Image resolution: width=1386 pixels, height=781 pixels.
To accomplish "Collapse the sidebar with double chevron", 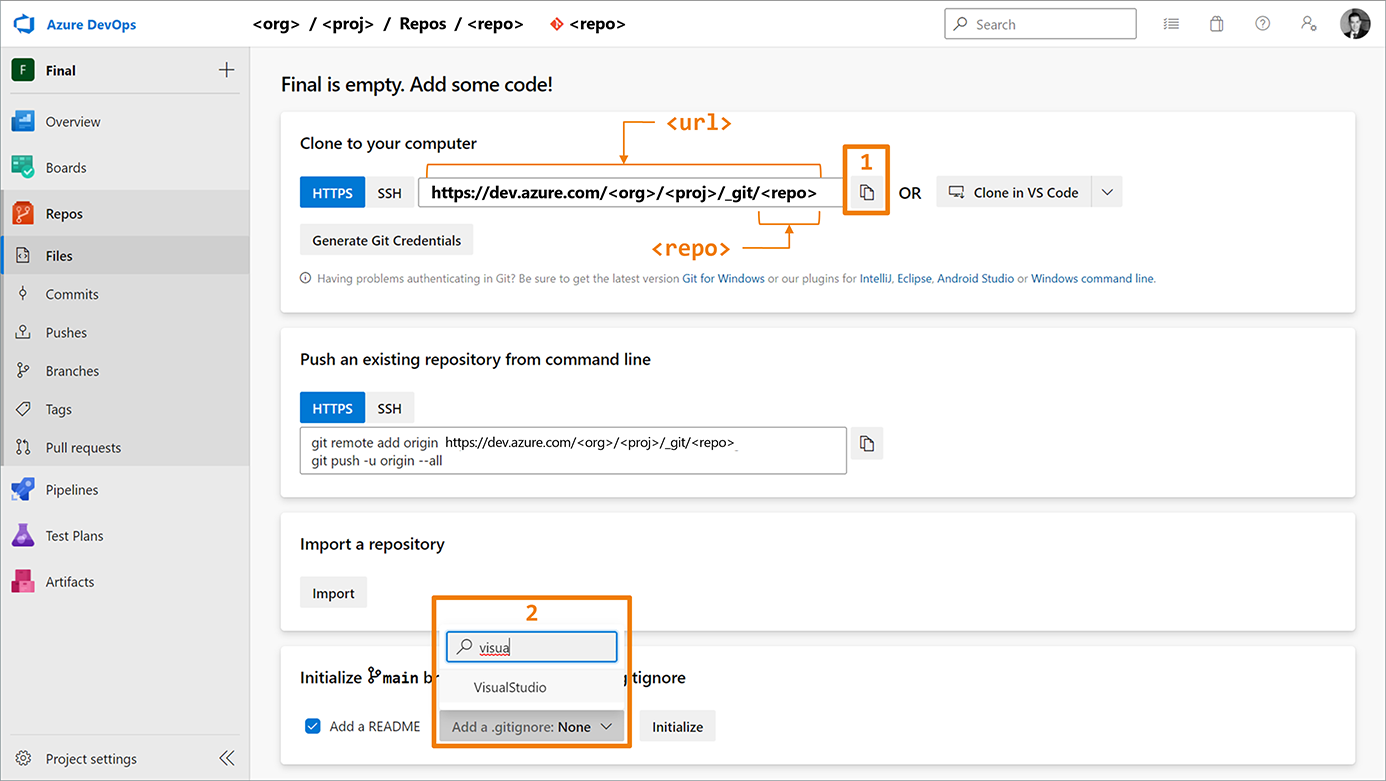I will coord(227,758).
